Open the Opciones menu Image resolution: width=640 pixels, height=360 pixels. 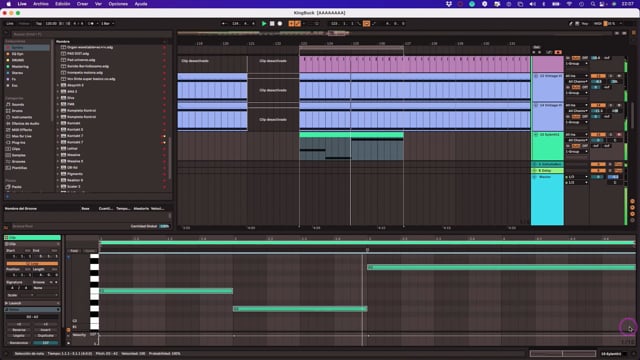[118, 4]
